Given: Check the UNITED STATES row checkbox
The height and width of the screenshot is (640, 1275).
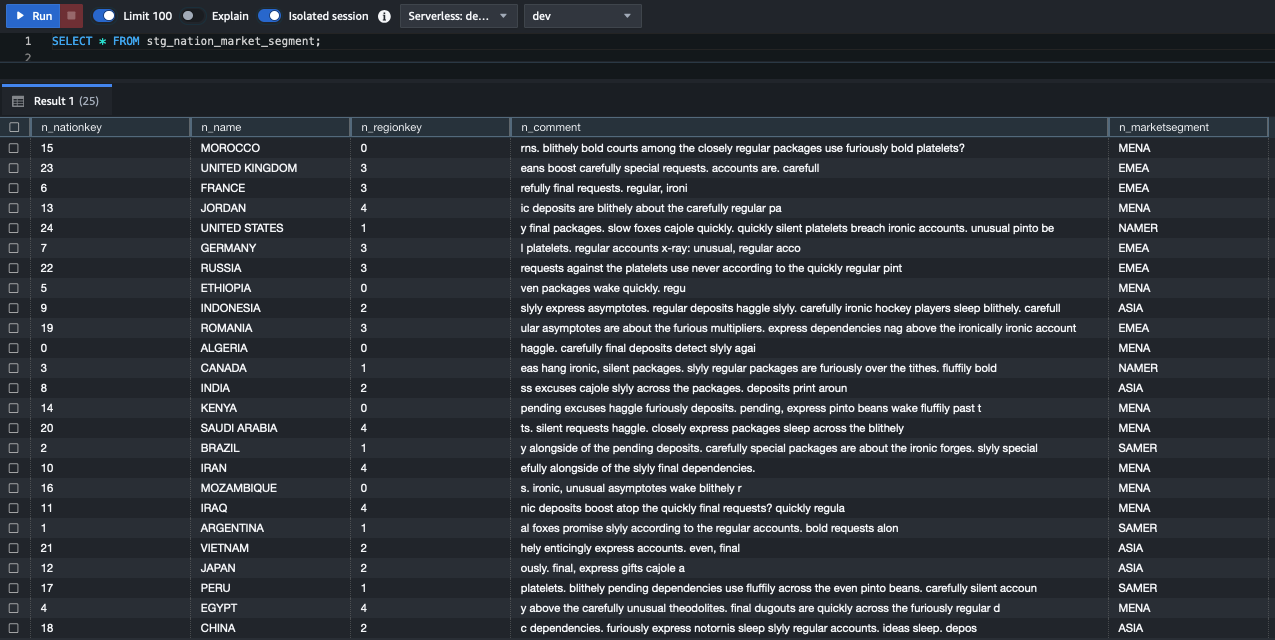Looking at the screenshot, I should click(14, 228).
